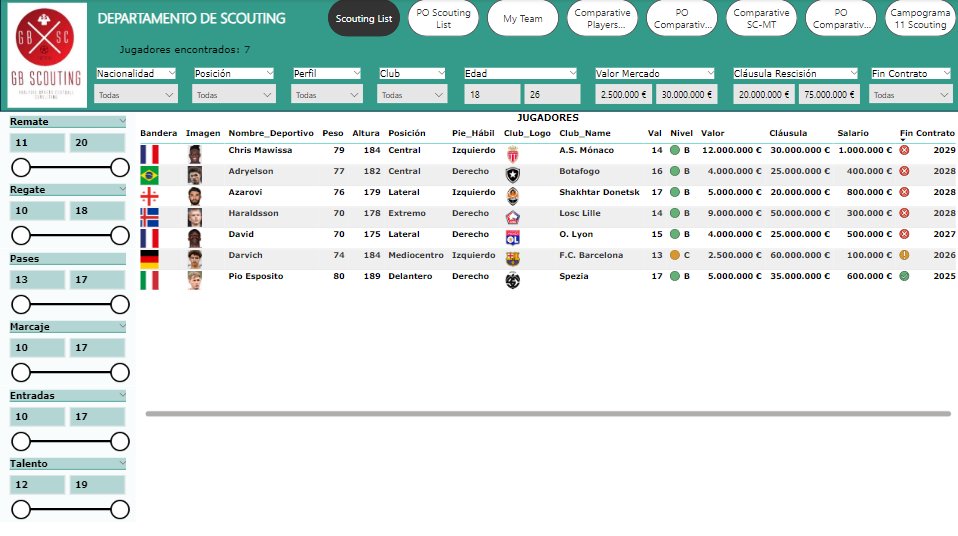
Task: Click the Germany flag in Darvich row
Action: (x=149, y=259)
